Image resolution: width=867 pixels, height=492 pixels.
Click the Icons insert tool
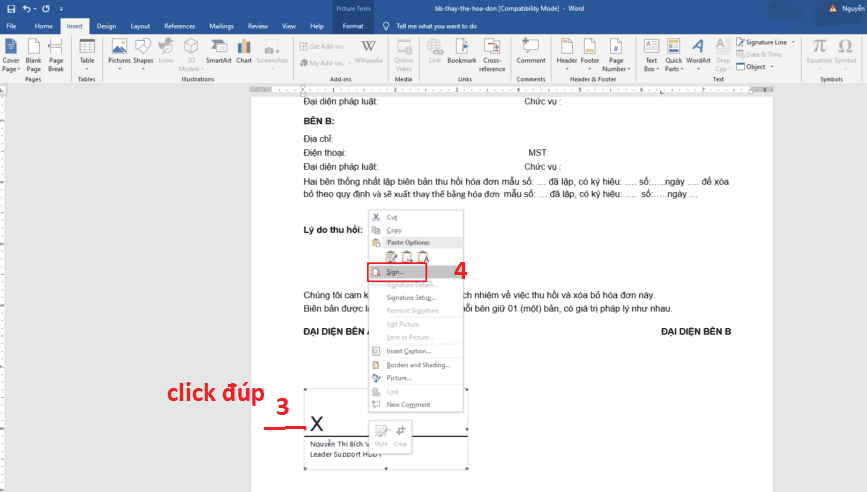click(x=166, y=51)
